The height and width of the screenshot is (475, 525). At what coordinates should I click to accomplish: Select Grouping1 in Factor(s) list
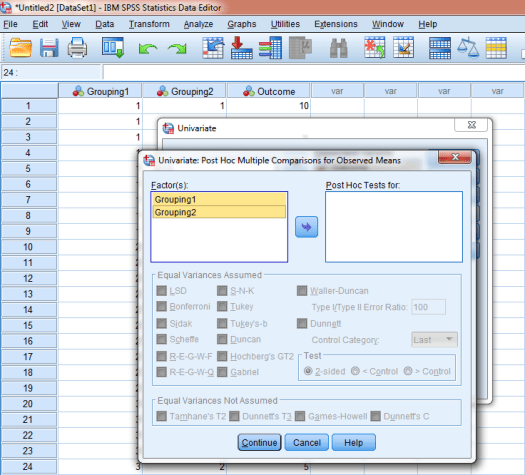[x=219, y=200]
